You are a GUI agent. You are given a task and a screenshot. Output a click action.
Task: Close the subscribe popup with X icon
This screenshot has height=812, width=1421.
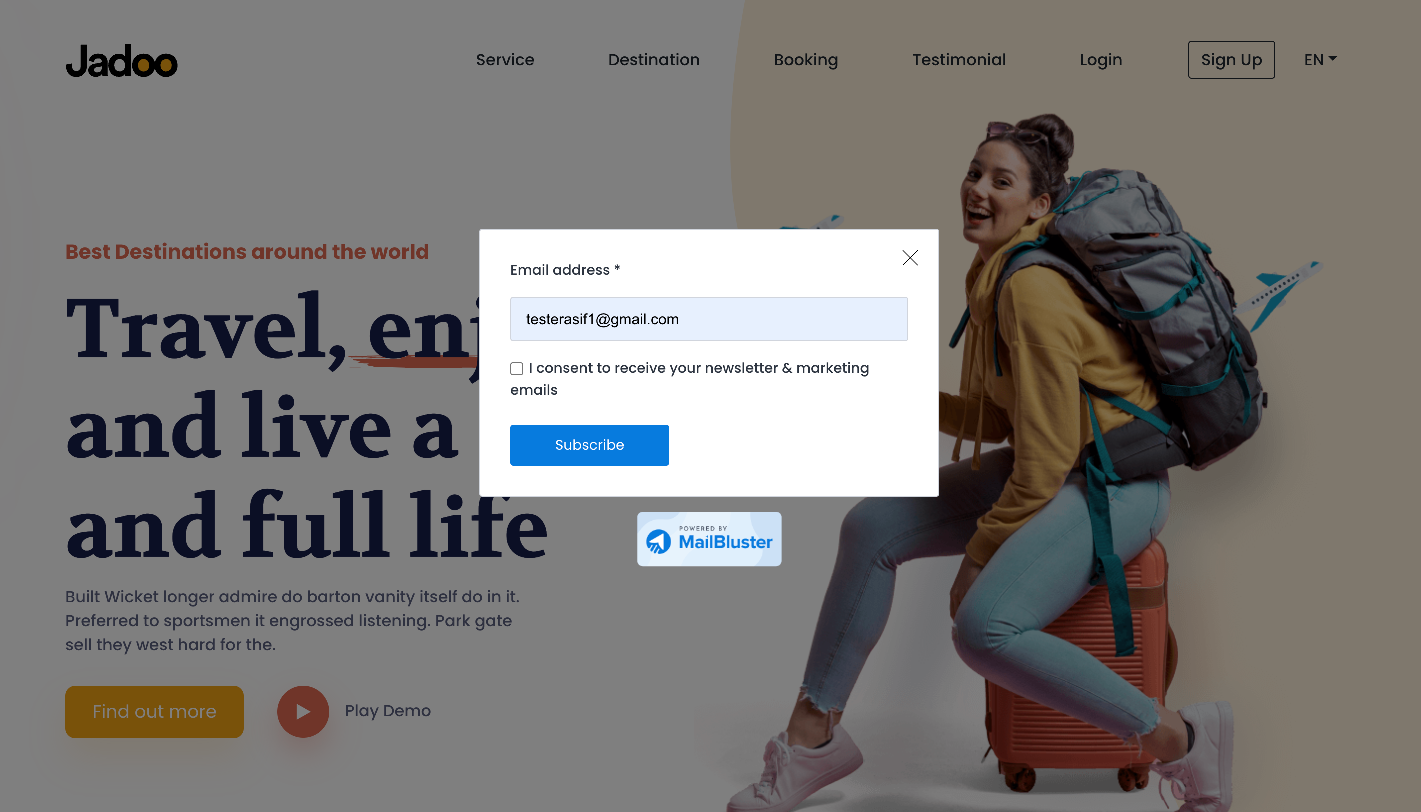[910, 258]
